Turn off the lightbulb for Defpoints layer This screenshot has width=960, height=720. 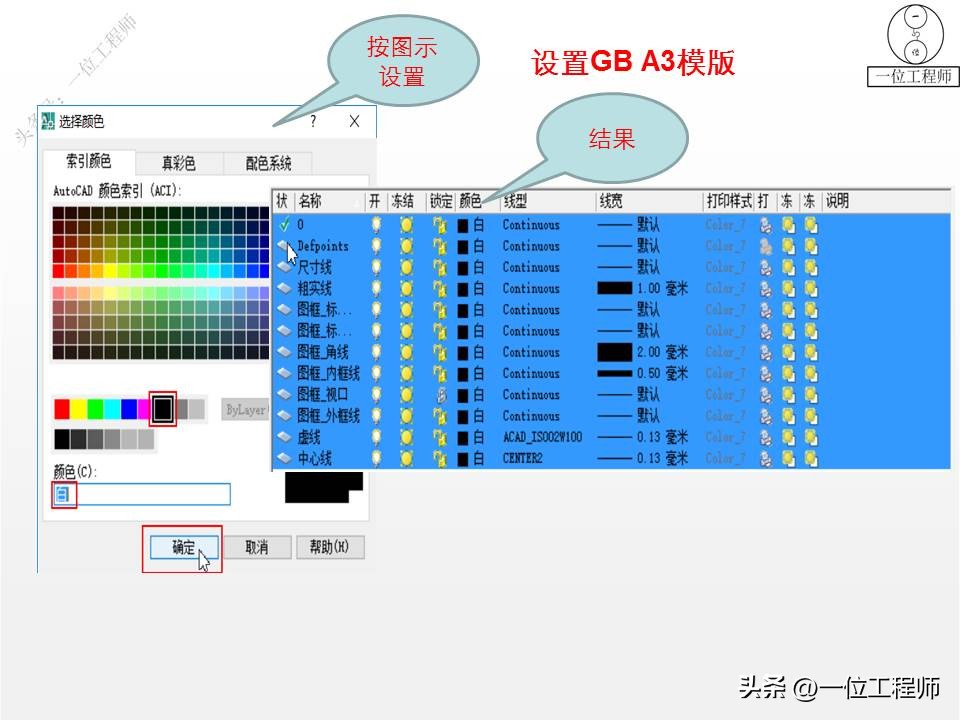pyautogui.click(x=378, y=245)
